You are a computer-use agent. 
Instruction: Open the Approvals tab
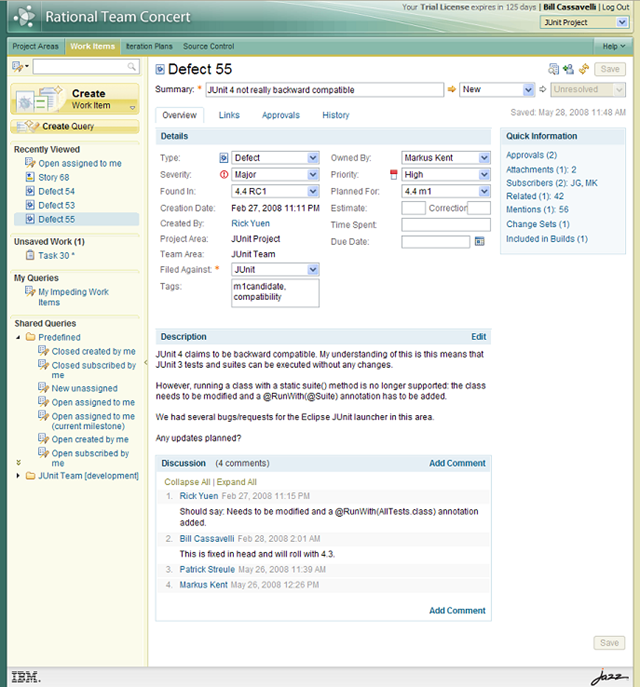(x=281, y=115)
